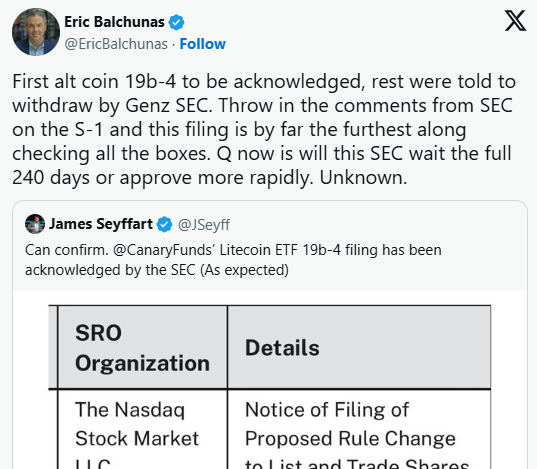Click the main tweet text about 19b-4
The width and height of the screenshot is (537, 469).
pyautogui.click(x=263, y=129)
